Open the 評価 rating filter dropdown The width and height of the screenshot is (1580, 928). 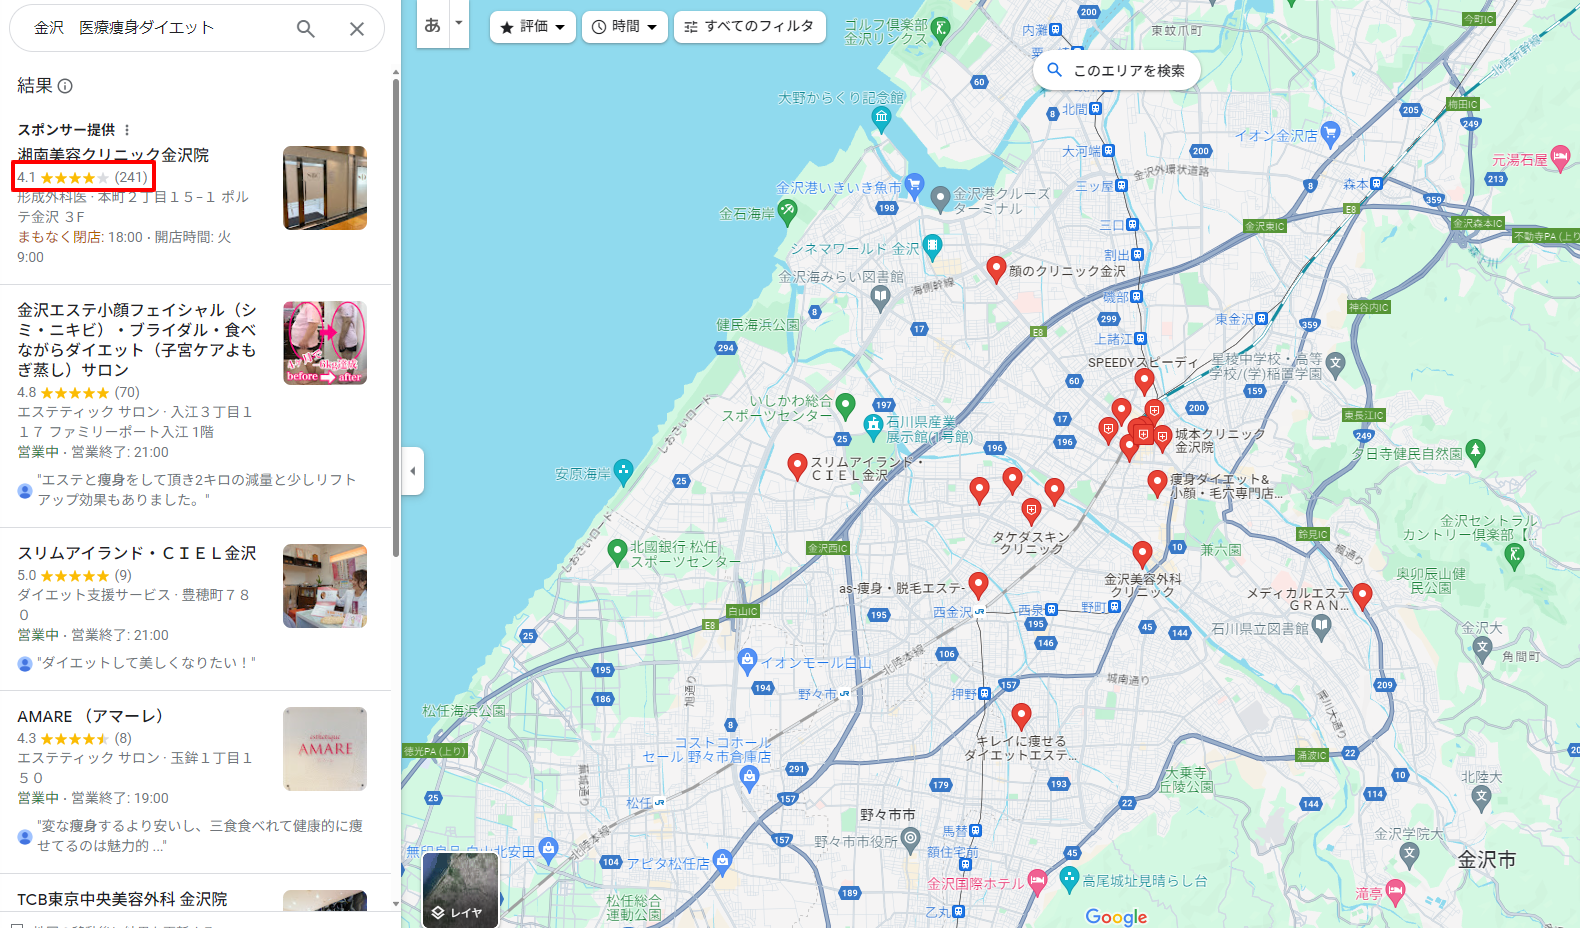533,27
